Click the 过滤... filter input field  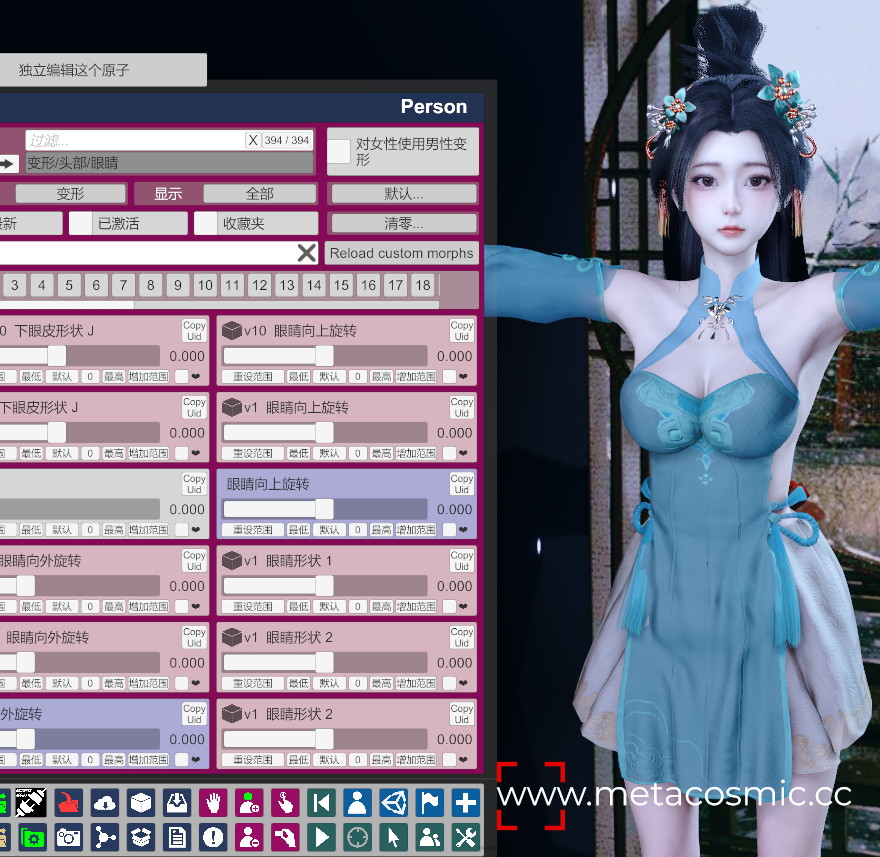click(135, 140)
